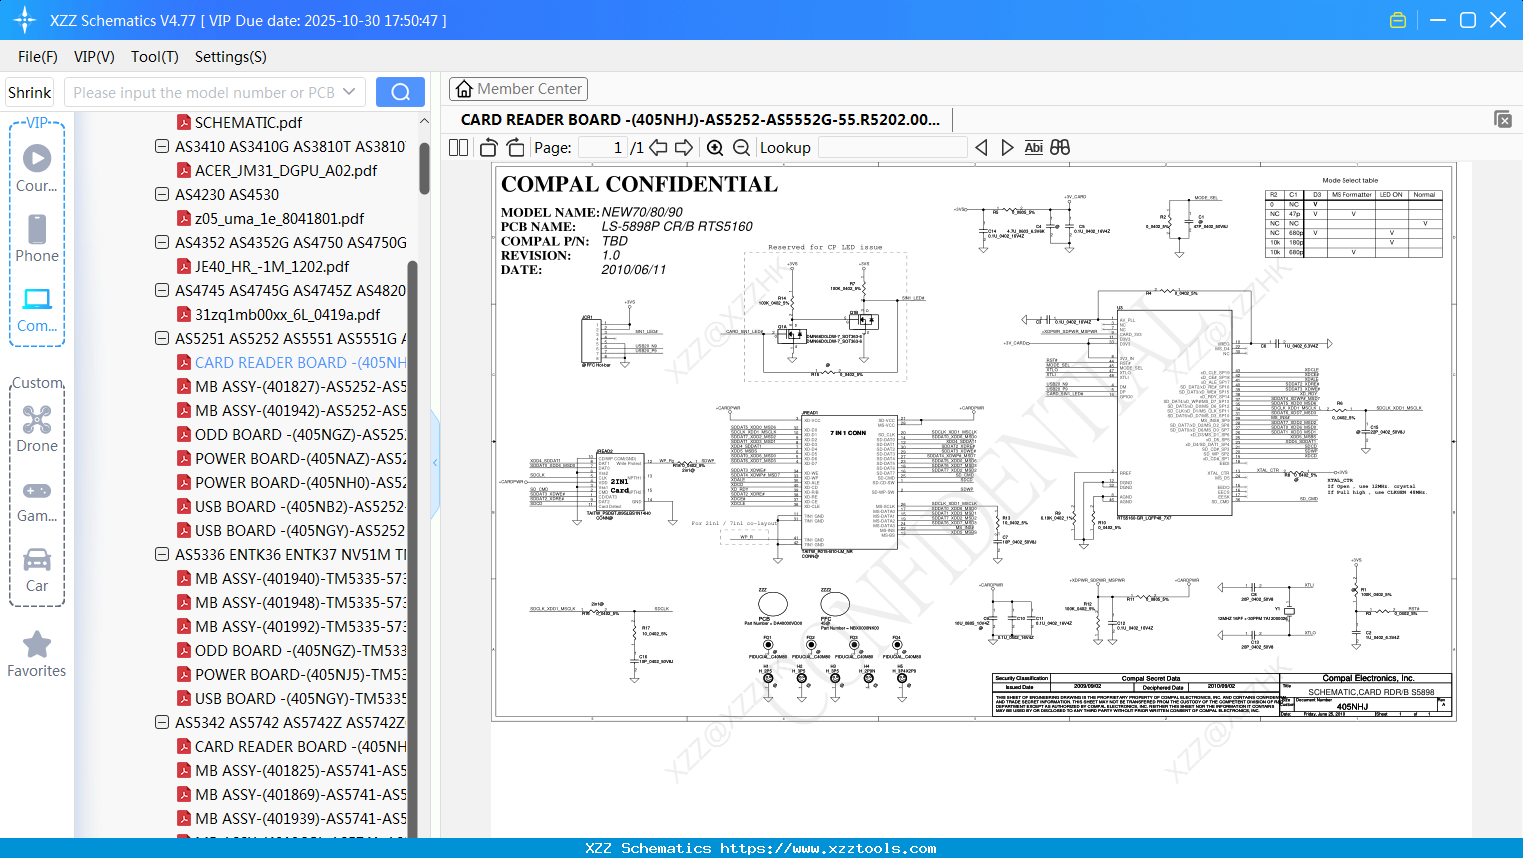Open the Car category

(37, 570)
